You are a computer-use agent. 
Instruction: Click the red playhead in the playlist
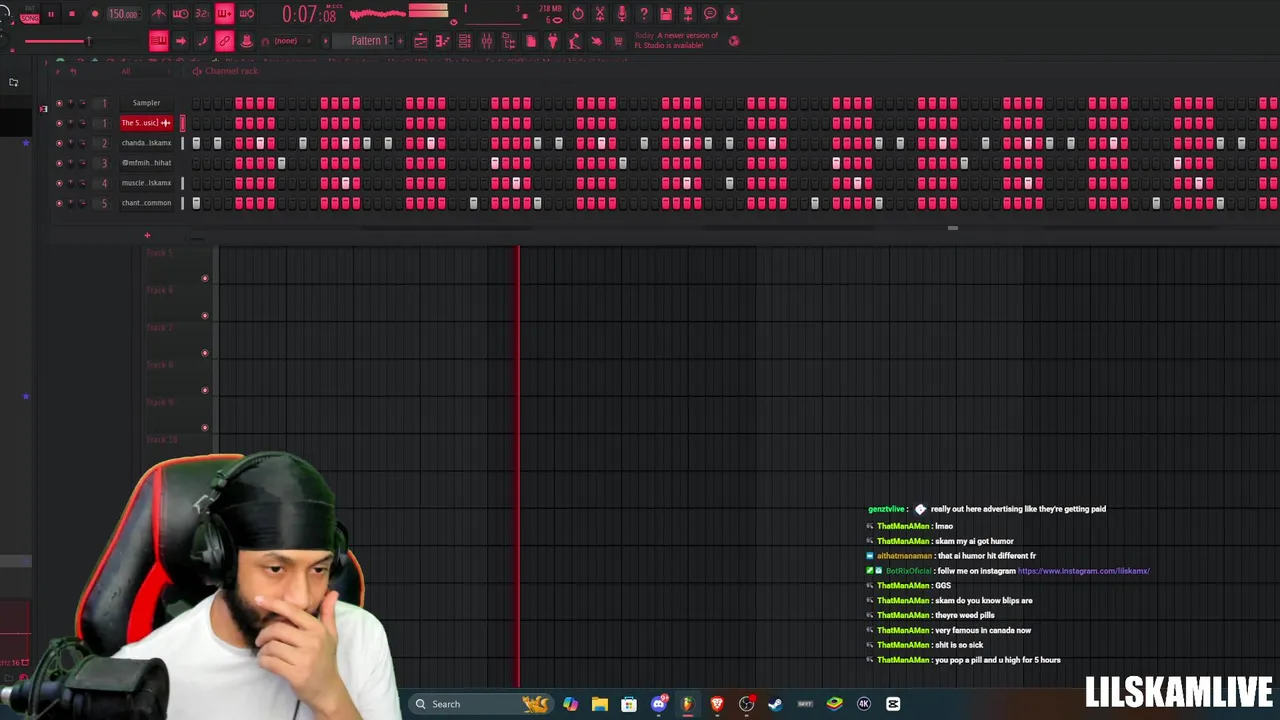(x=518, y=465)
